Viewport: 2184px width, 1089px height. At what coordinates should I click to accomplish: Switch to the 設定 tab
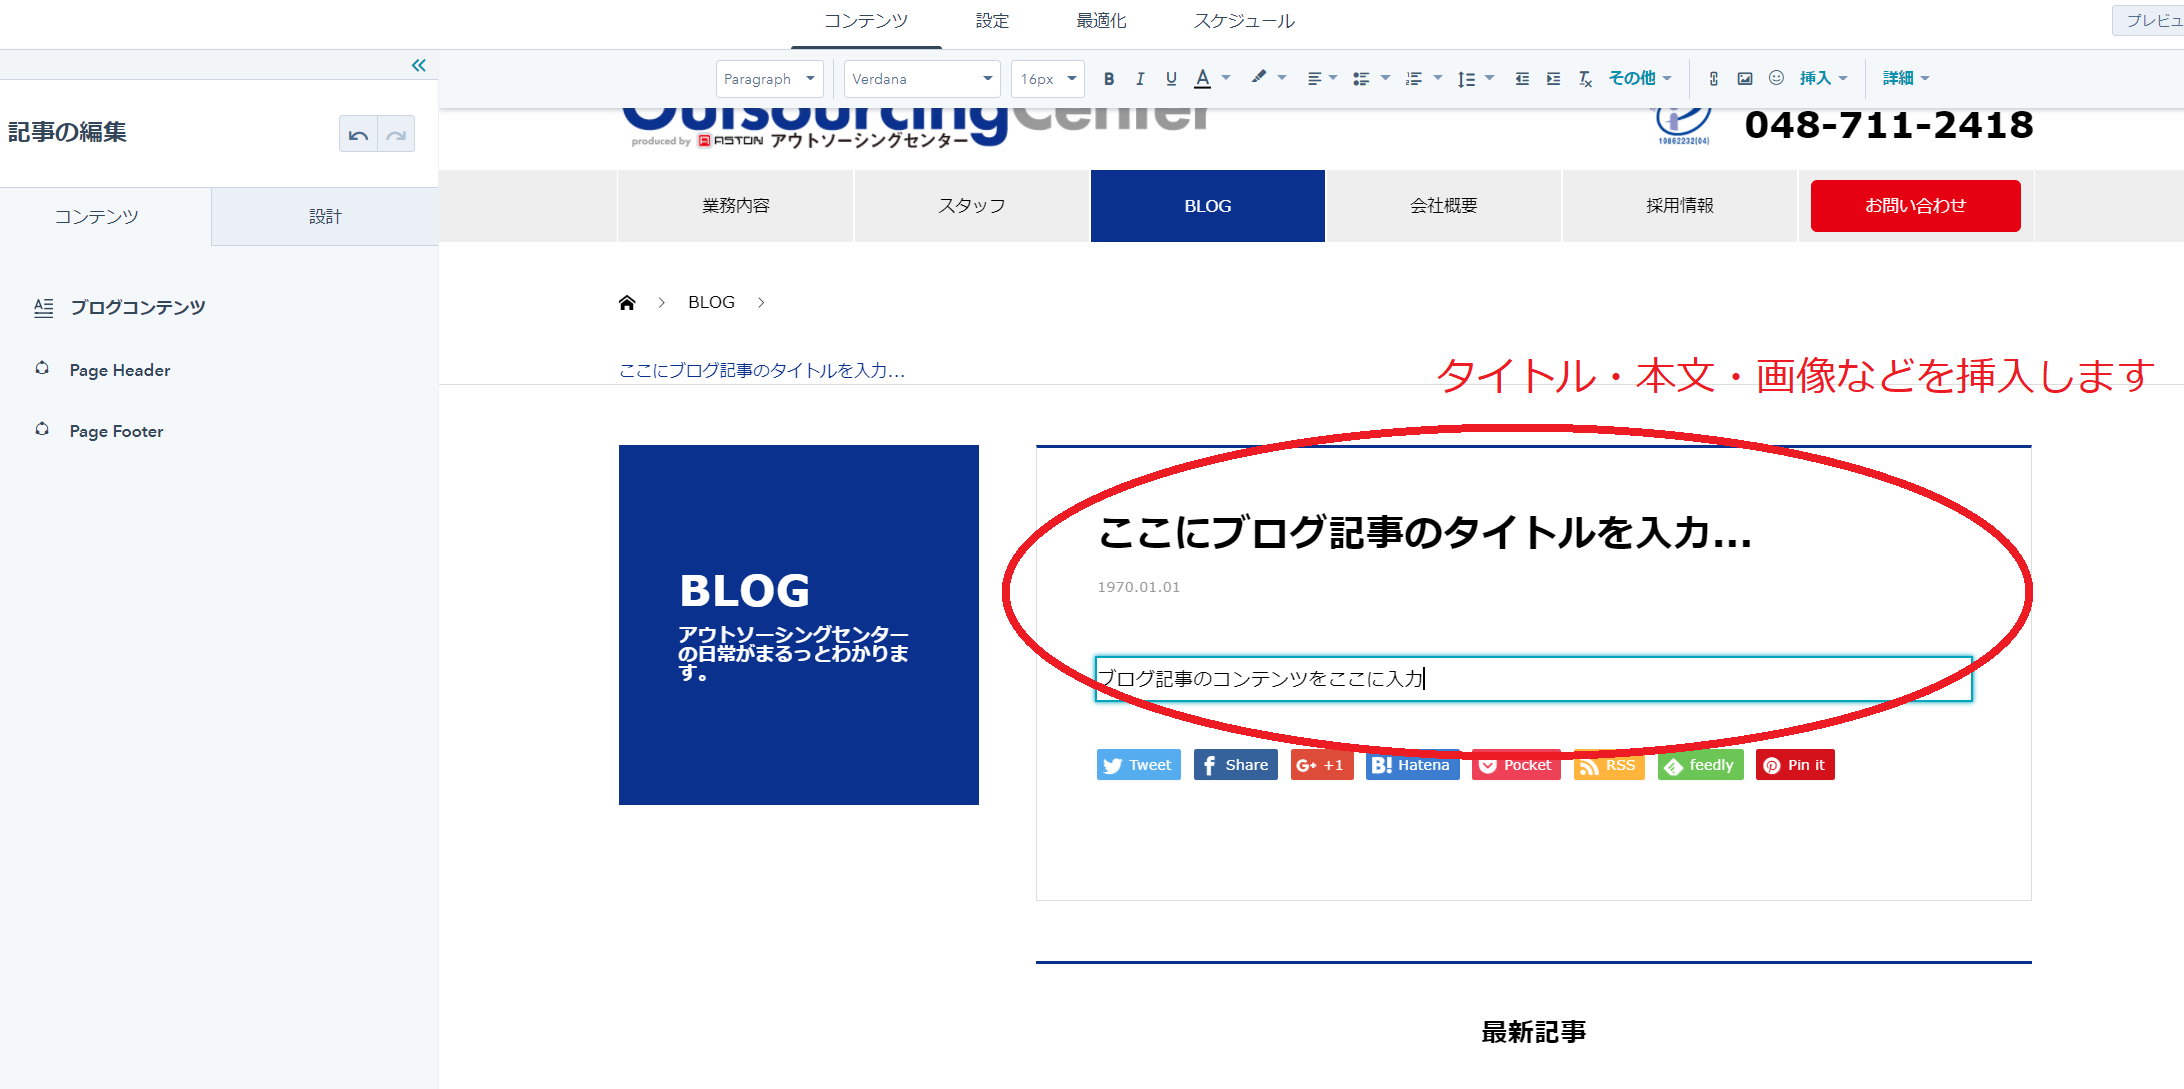(992, 21)
